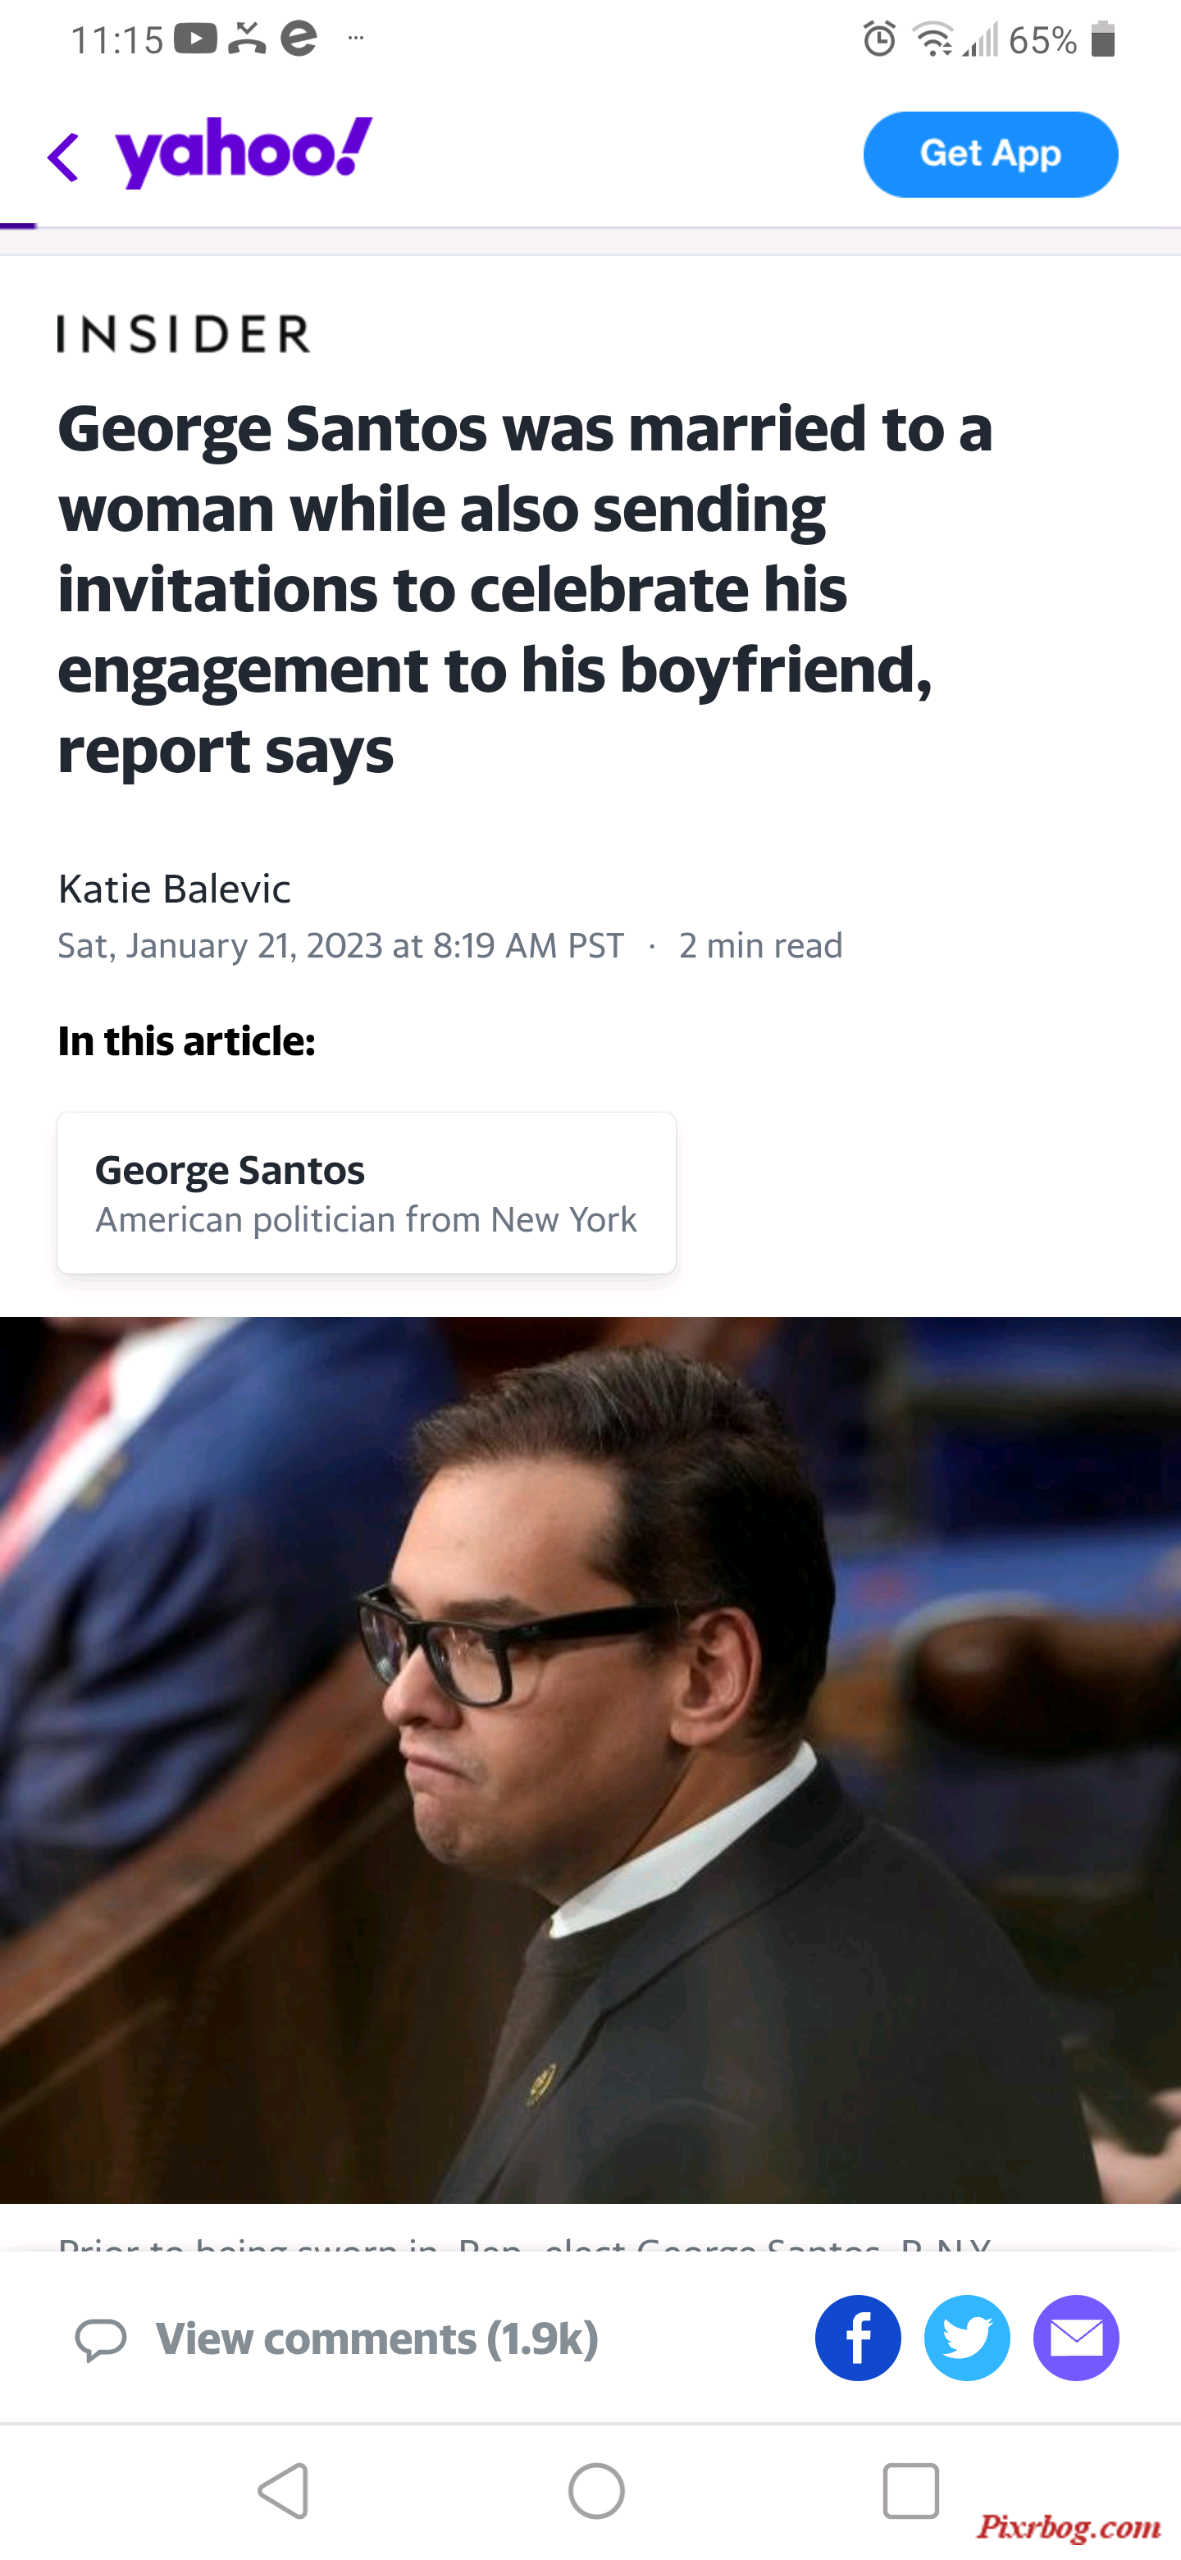
Task: Tap the Insider publisher logo
Action: [x=184, y=333]
